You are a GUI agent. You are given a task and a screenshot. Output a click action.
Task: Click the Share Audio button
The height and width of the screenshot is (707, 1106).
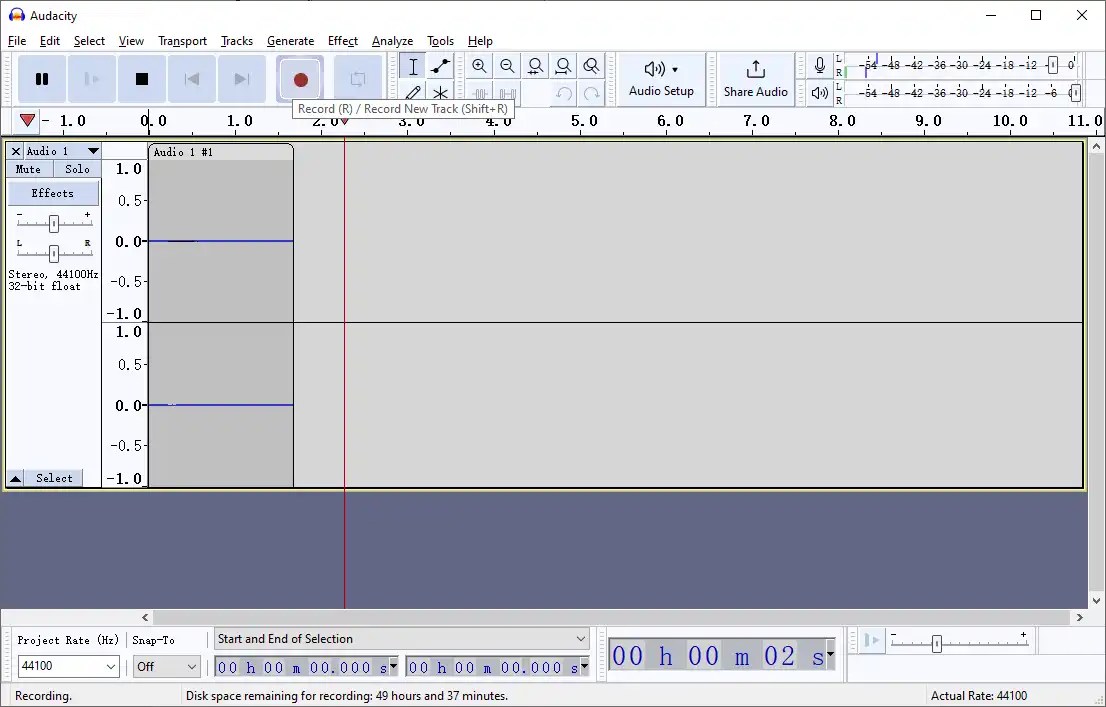click(x=755, y=79)
